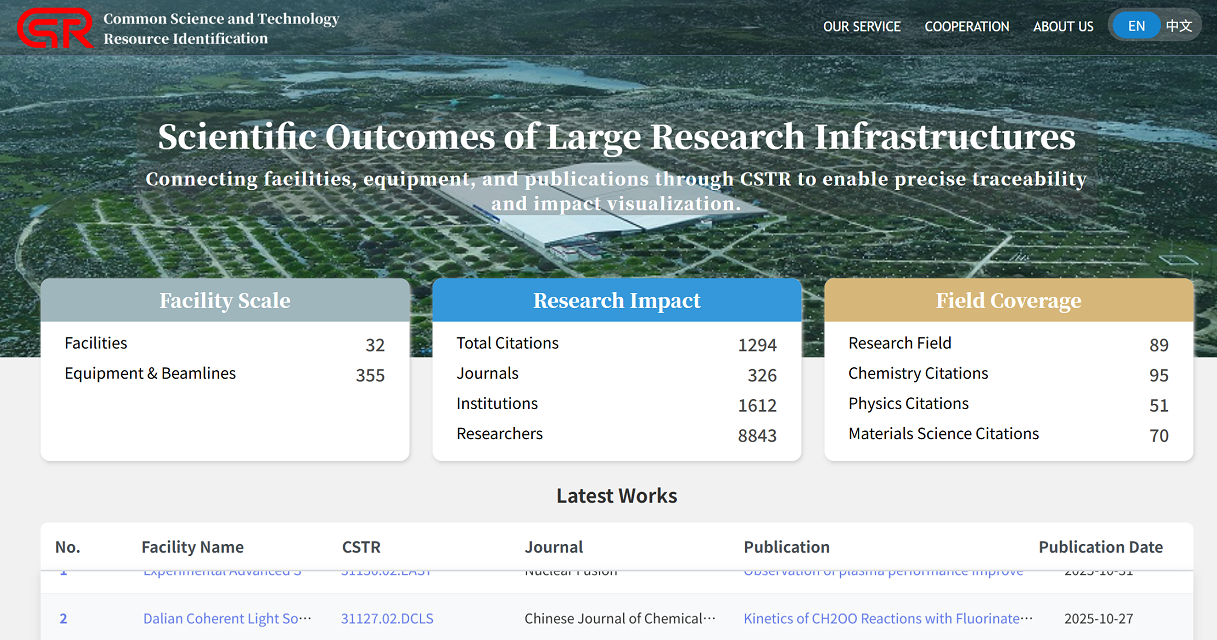1217x640 pixels.
Task: Select the Total Citations count 1294
Action: (756, 345)
